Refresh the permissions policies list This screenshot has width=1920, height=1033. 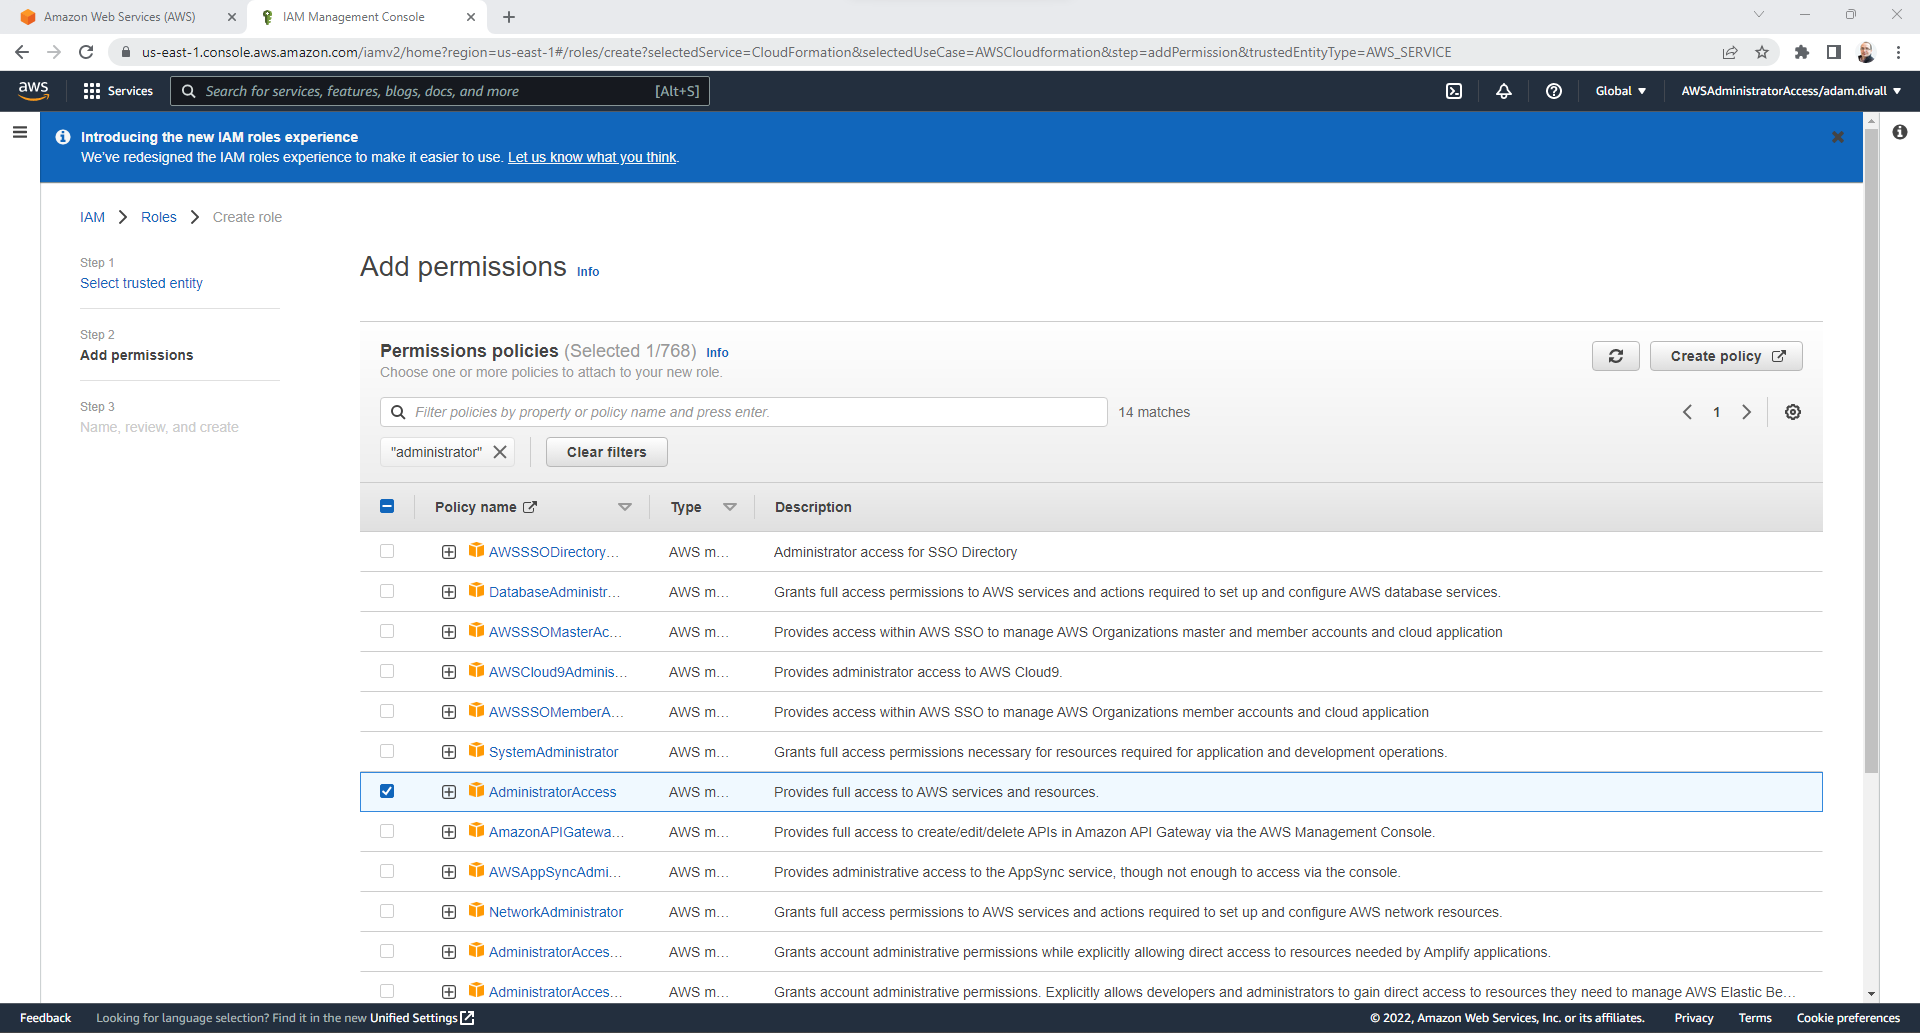point(1616,356)
